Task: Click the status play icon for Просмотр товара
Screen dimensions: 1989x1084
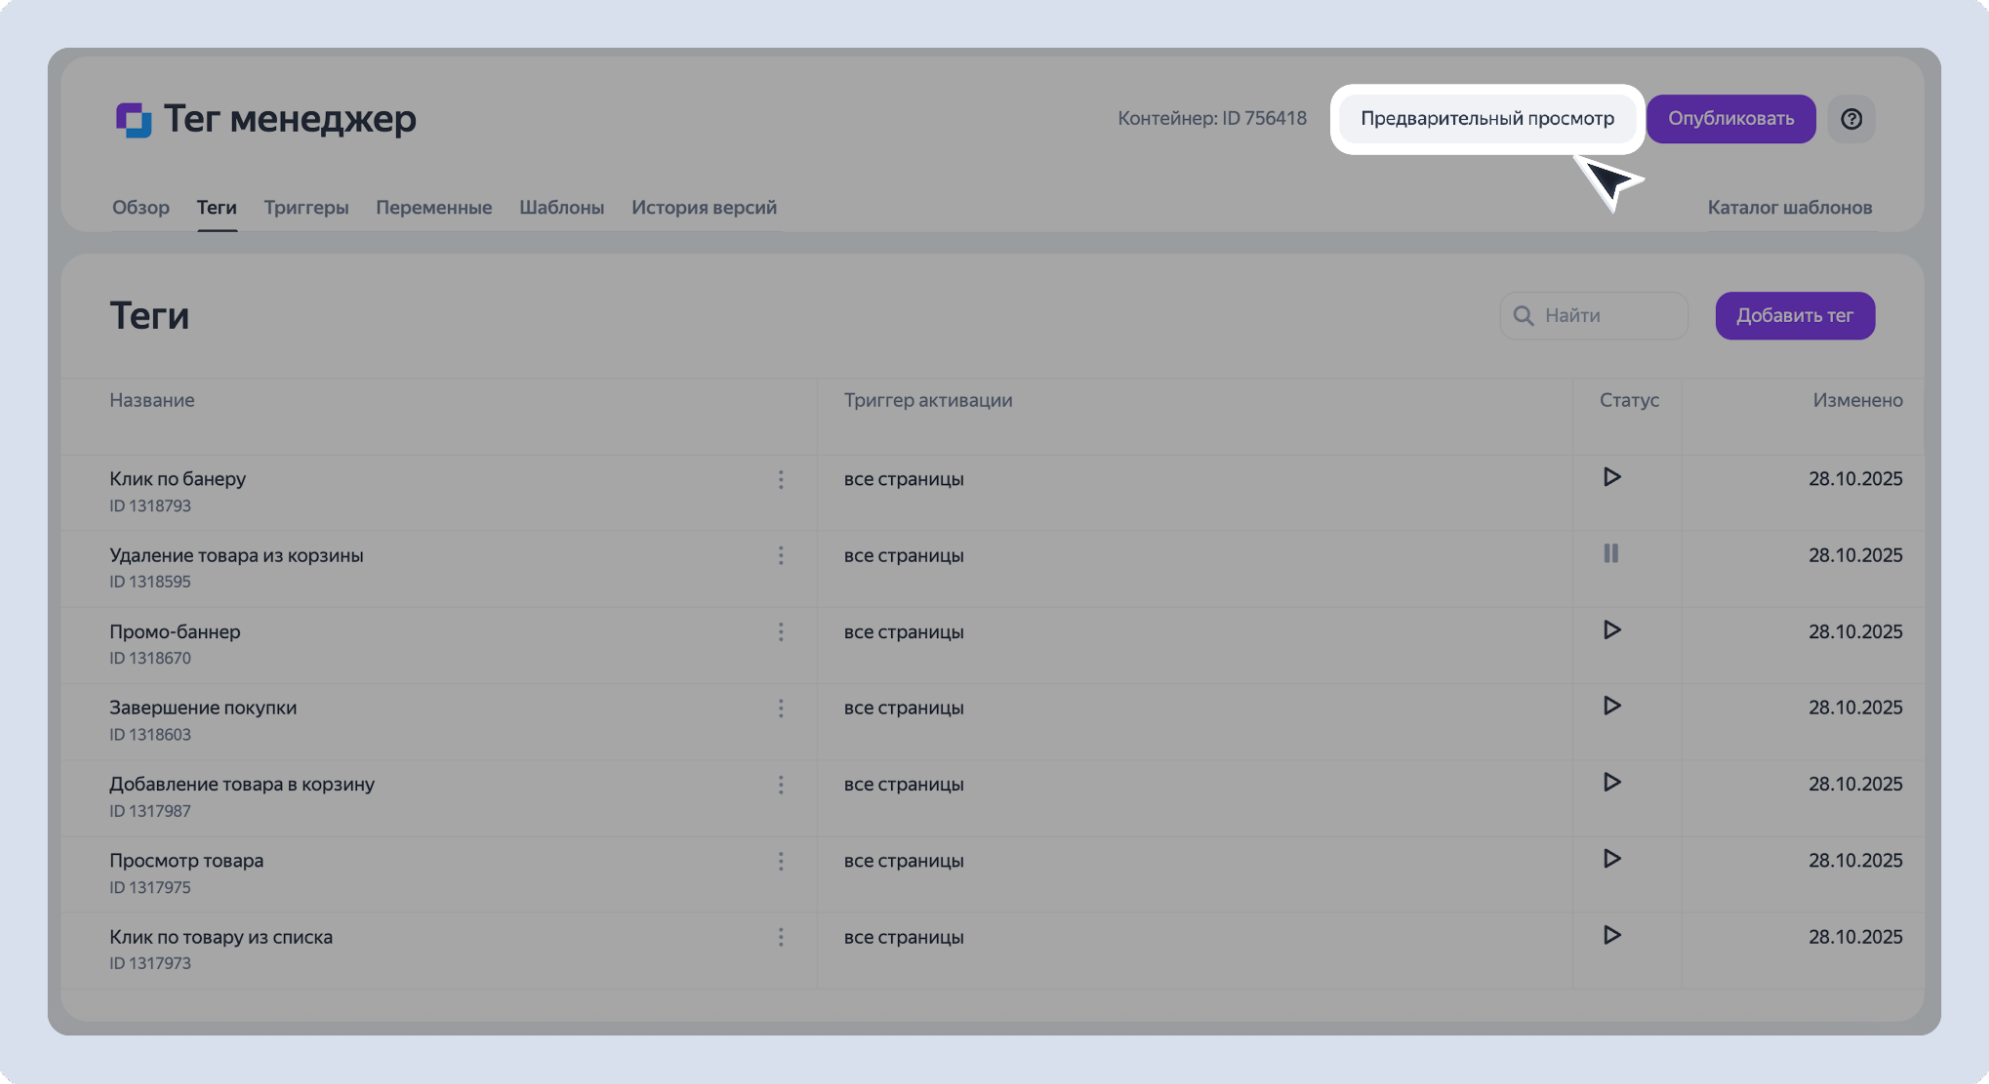Action: tap(1611, 859)
